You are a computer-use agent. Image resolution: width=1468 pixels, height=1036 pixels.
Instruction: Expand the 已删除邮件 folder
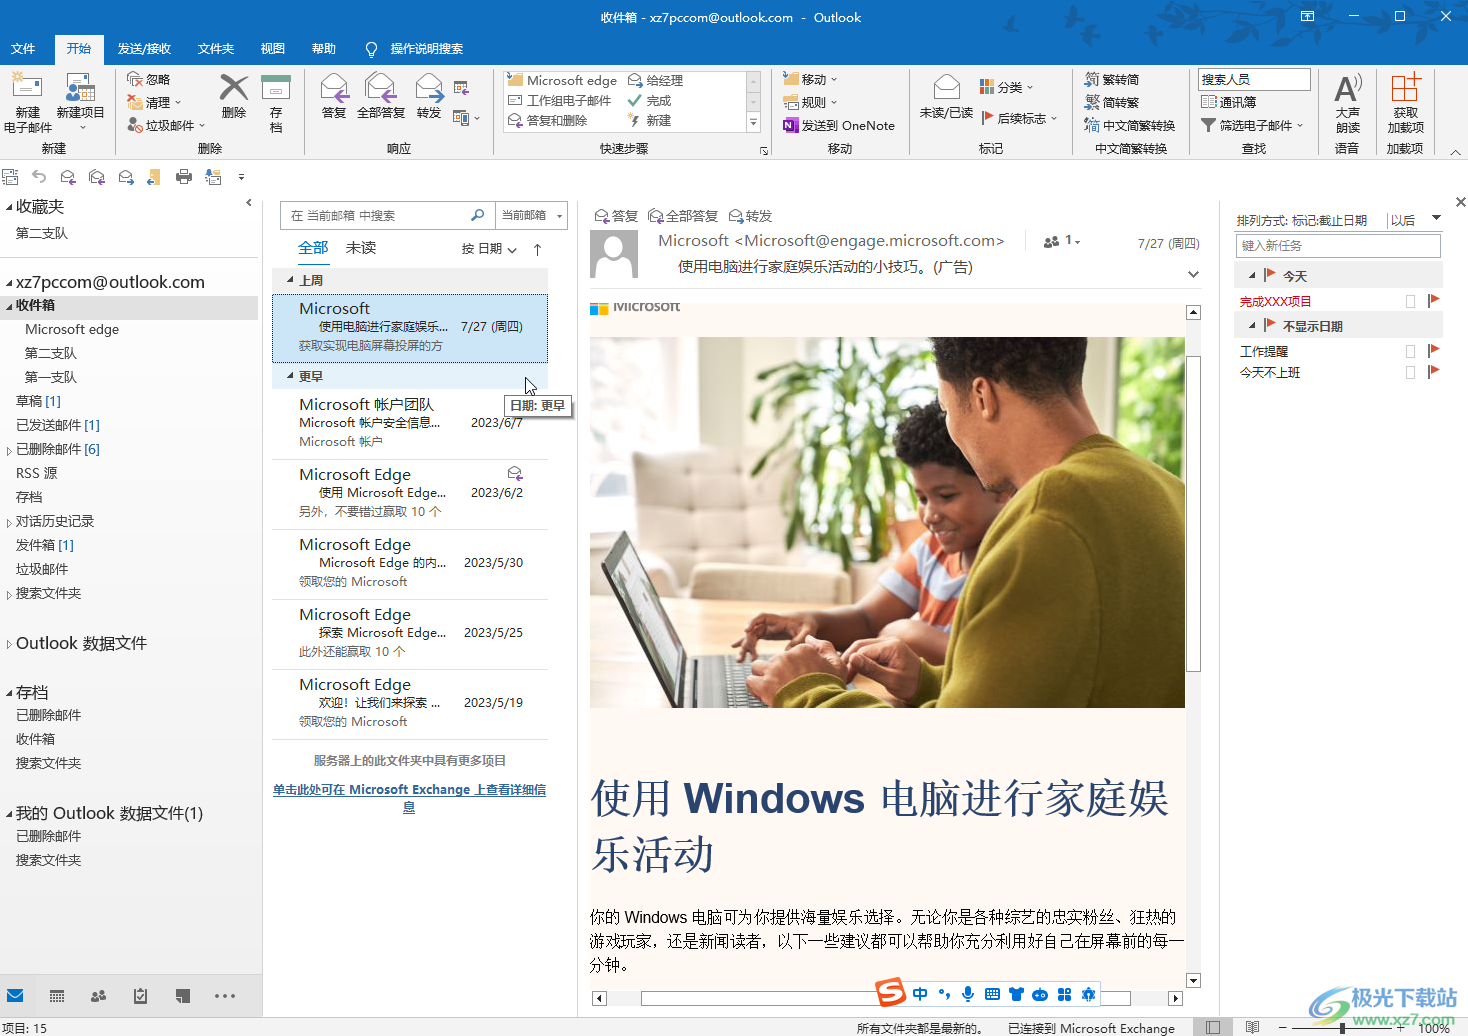[9, 450]
